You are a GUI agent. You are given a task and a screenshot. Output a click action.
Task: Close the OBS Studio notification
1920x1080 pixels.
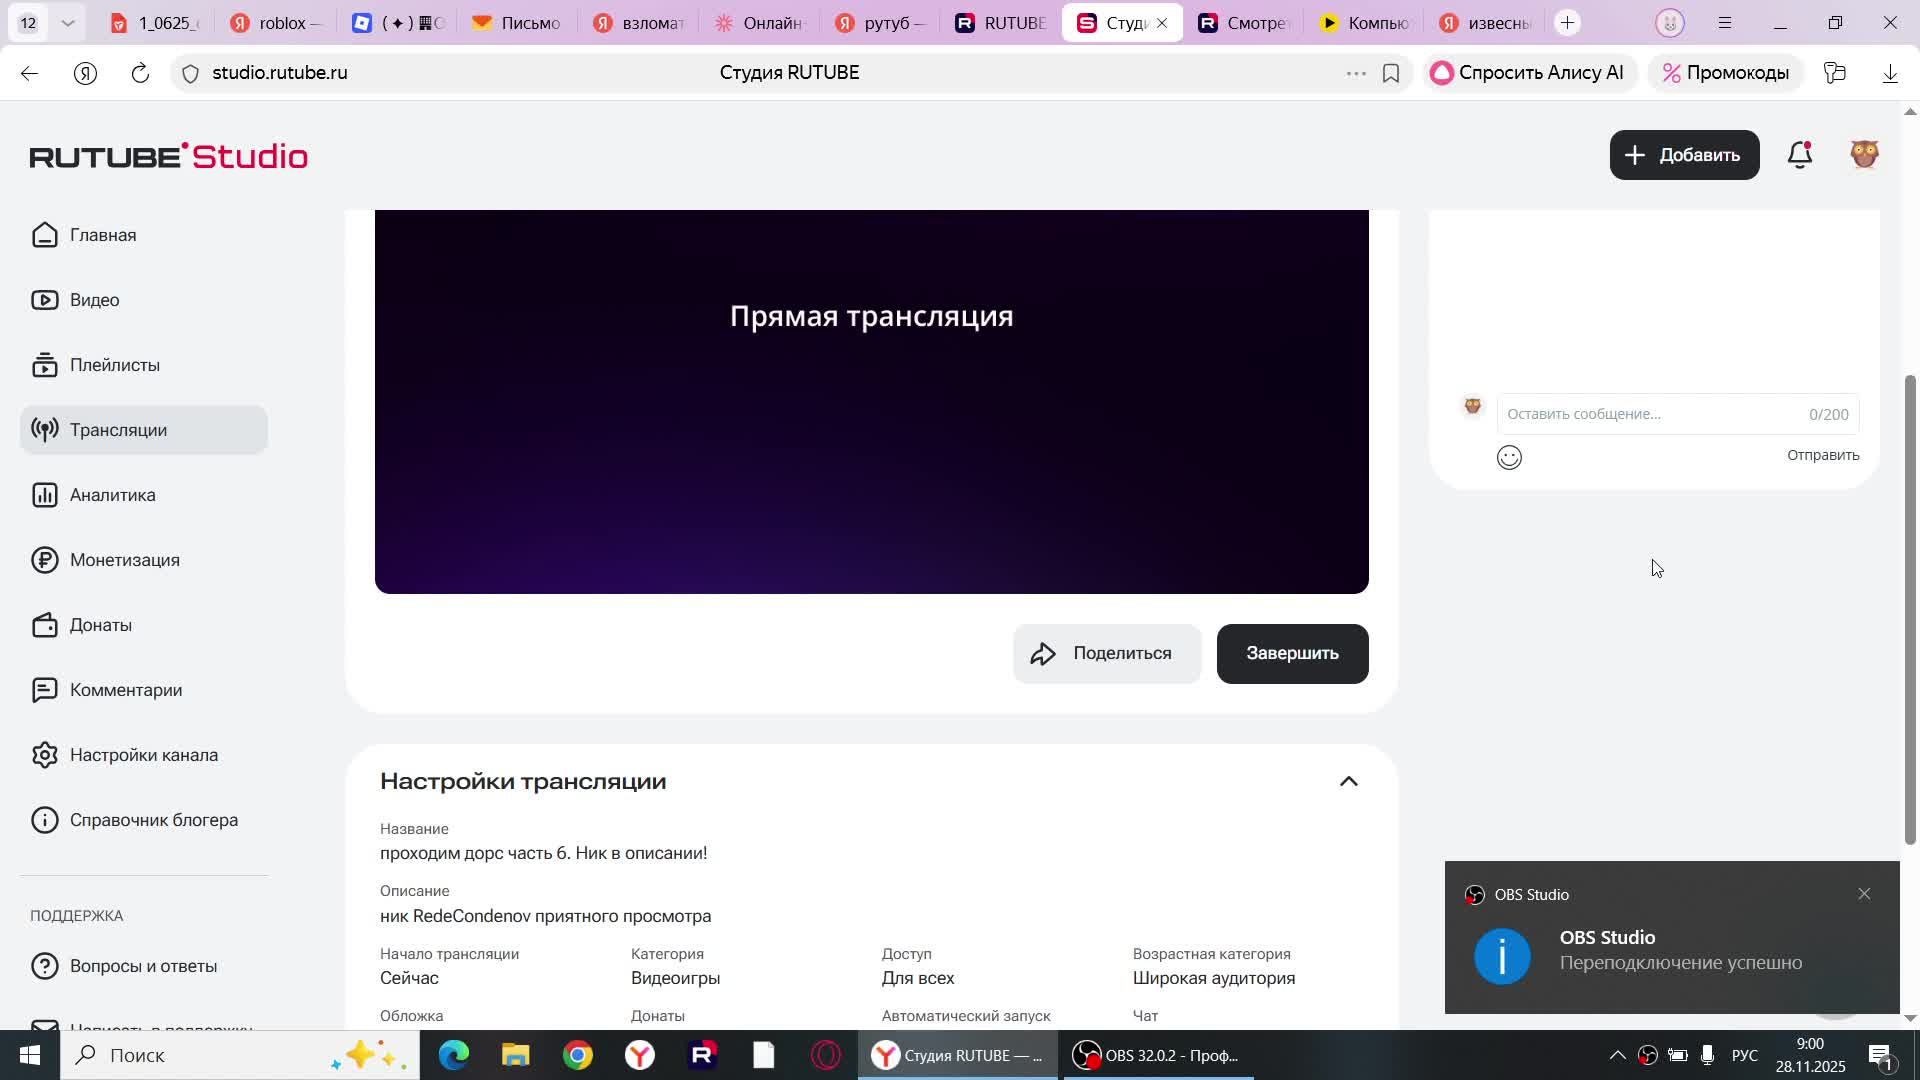pyautogui.click(x=1864, y=894)
